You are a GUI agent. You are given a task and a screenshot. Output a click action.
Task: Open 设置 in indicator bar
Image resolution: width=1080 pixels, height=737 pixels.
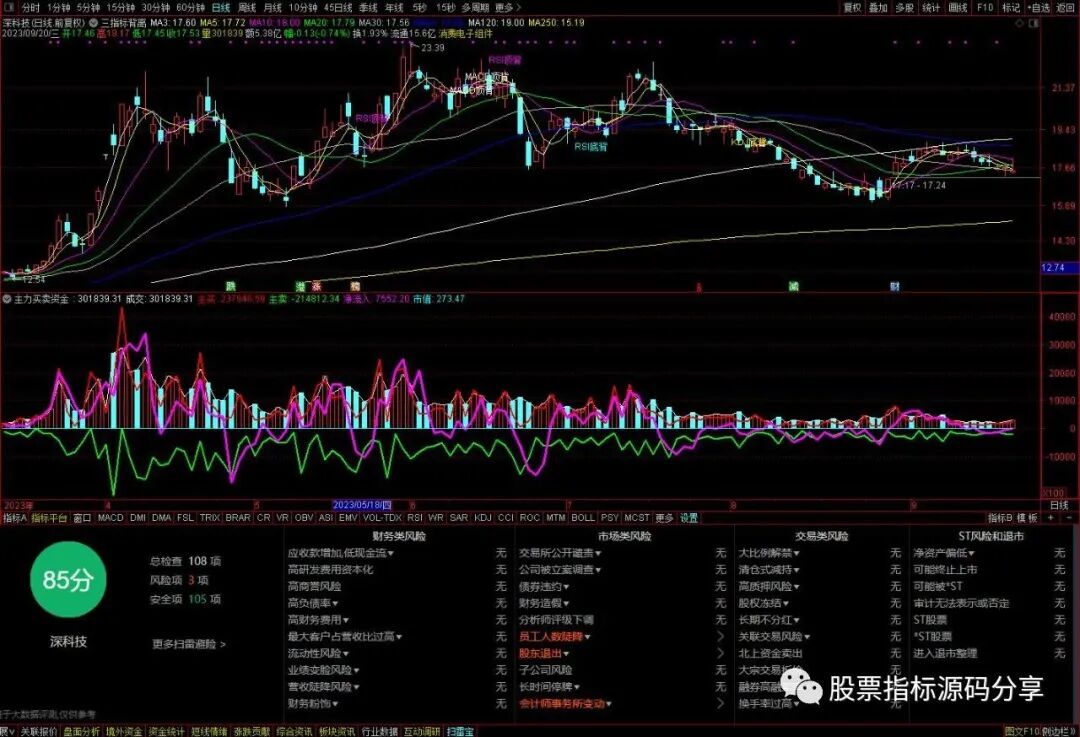tap(689, 517)
